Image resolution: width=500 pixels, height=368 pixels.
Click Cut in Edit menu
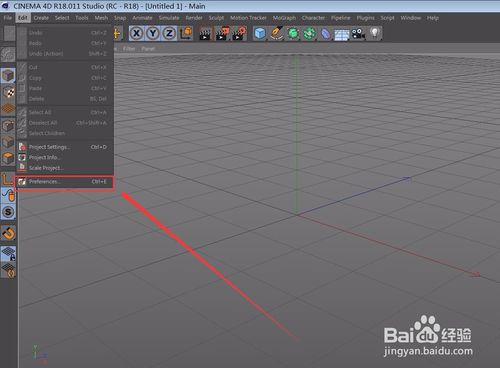click(x=65, y=67)
